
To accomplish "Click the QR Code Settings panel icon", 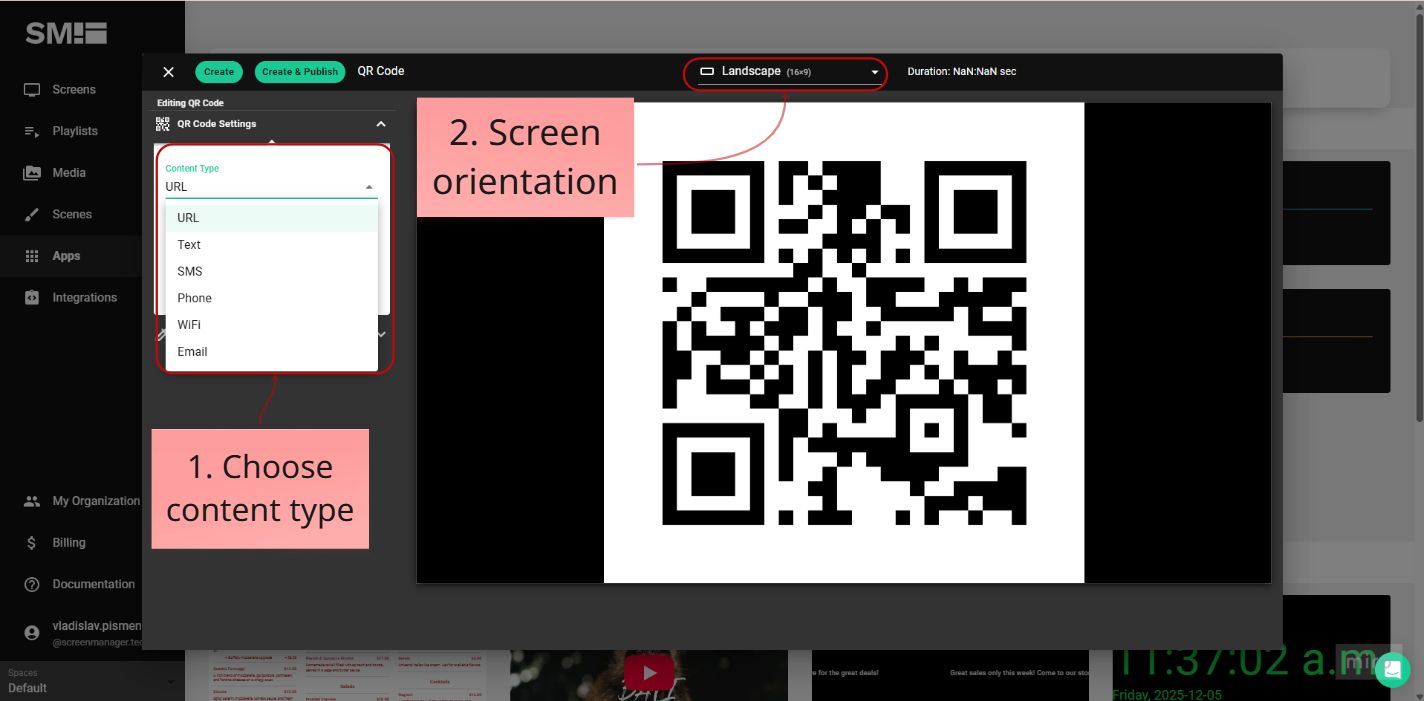I will (163, 124).
